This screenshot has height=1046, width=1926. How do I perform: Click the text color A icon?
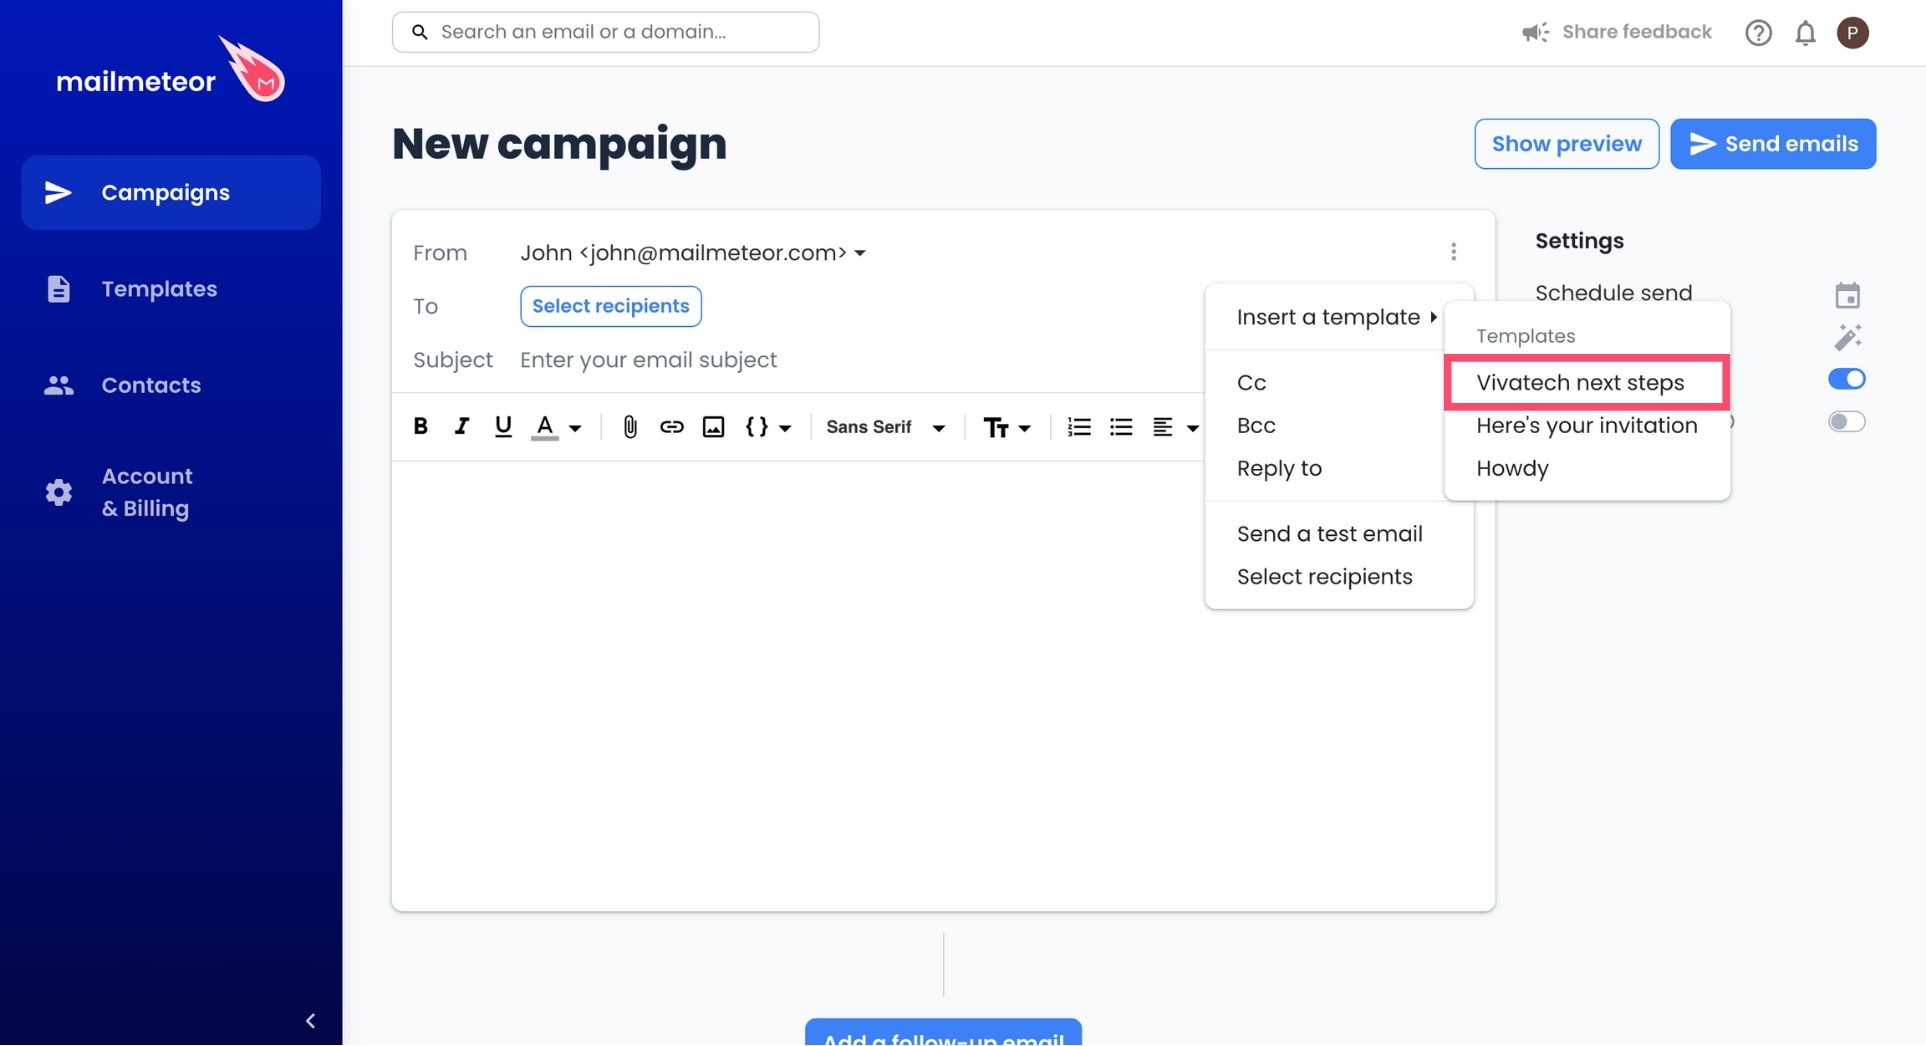544,427
